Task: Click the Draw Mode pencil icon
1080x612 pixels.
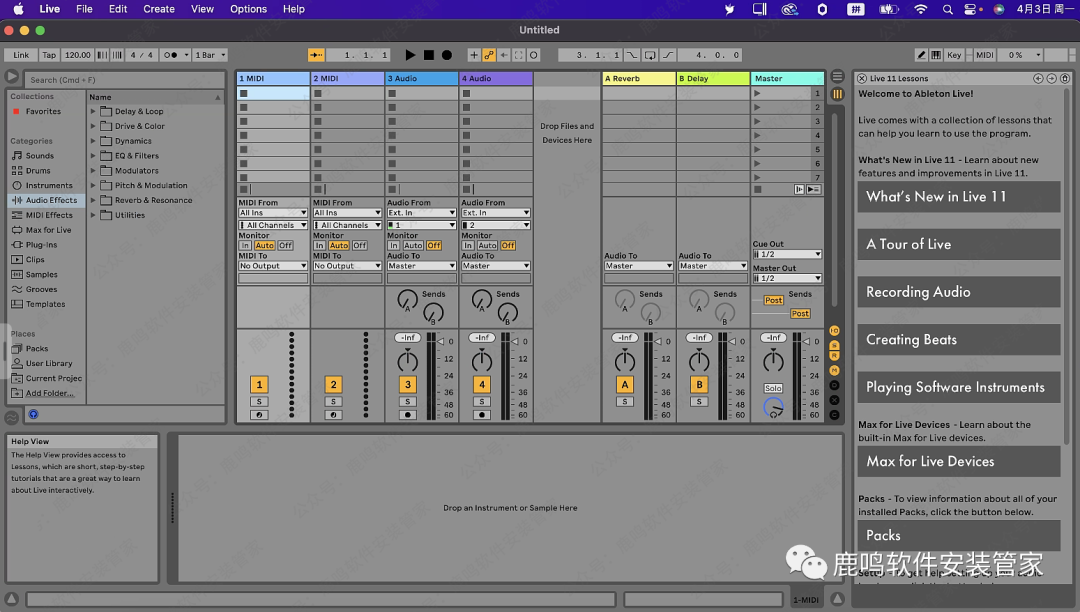Action: (x=922, y=55)
